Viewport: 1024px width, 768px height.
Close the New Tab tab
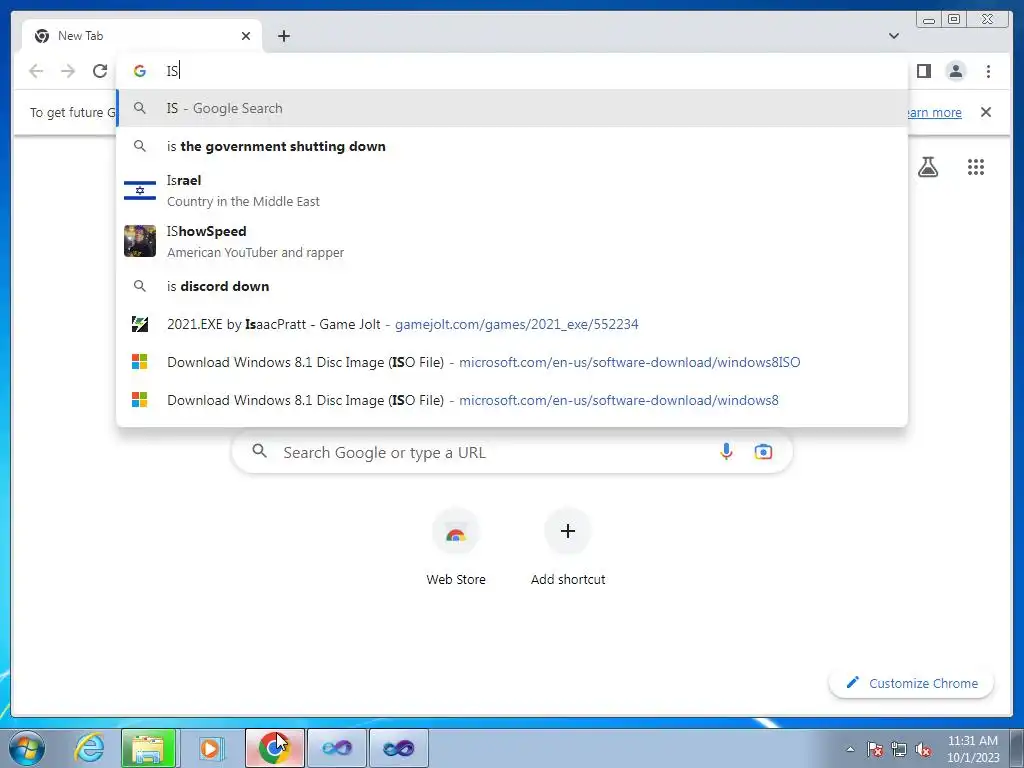coord(246,36)
